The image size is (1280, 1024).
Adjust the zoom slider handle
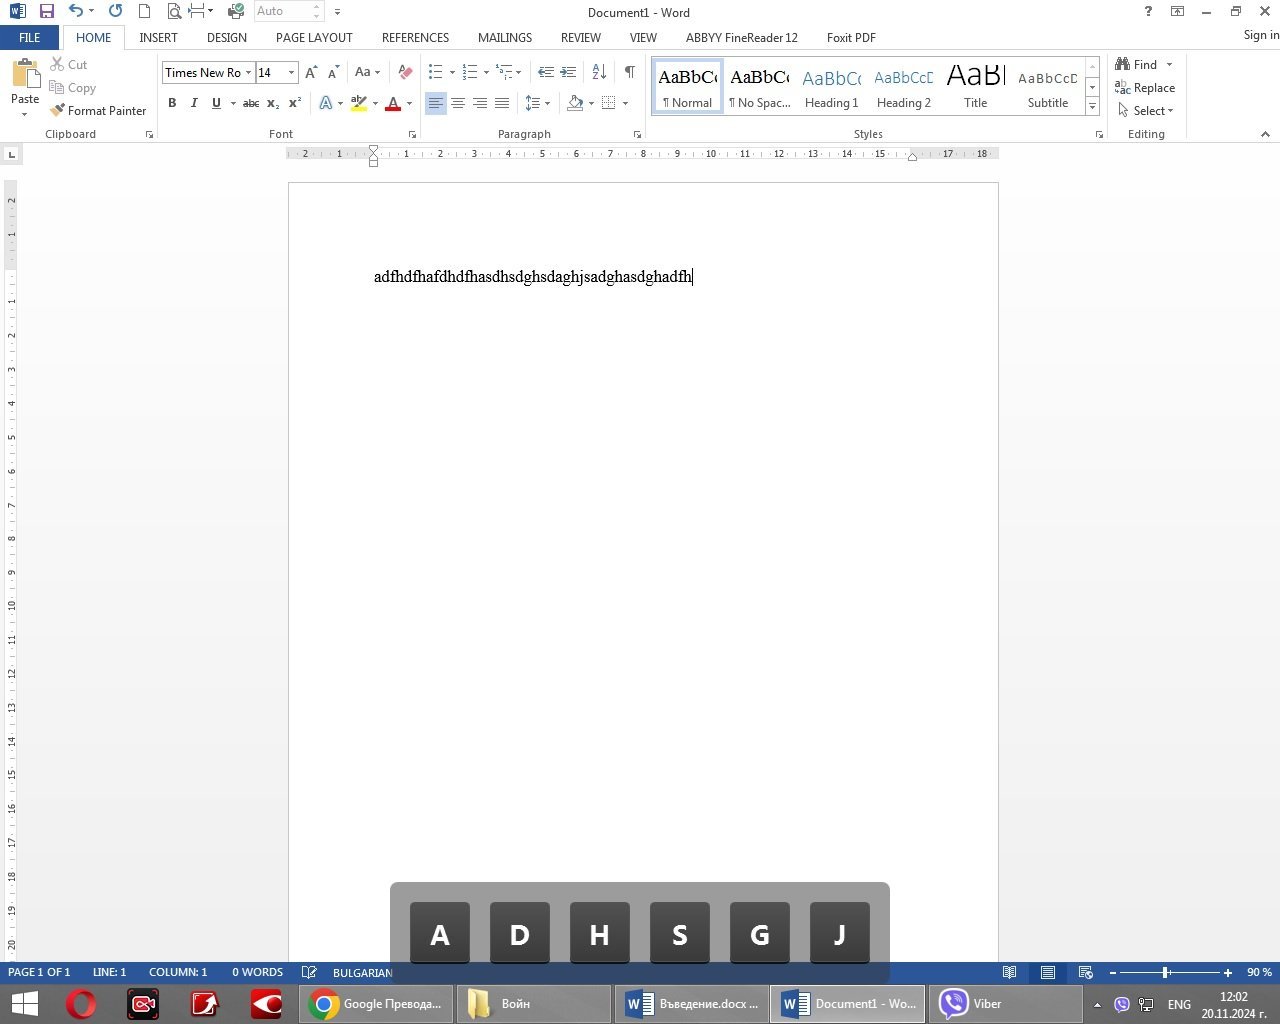pyautogui.click(x=1165, y=972)
